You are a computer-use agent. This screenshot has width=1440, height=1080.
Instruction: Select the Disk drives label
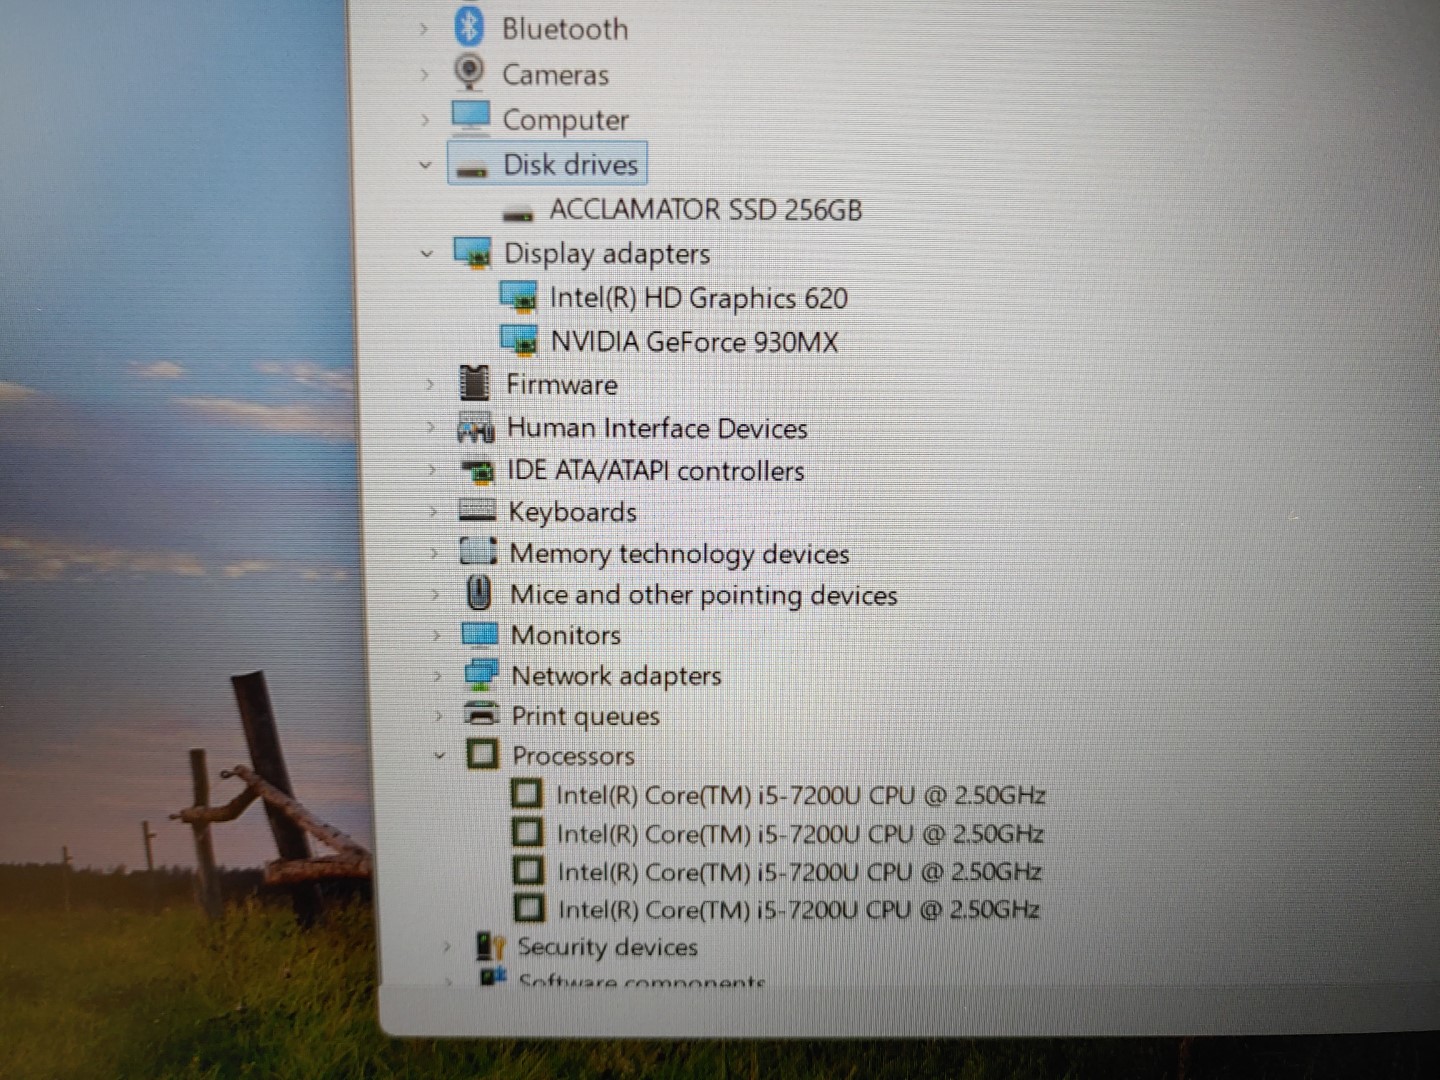point(570,164)
